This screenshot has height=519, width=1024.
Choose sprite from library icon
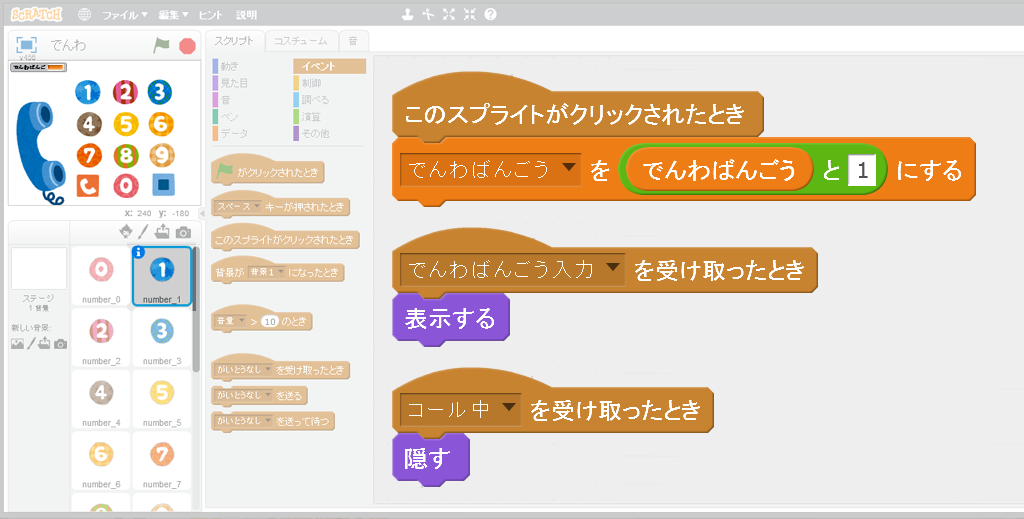tap(125, 231)
